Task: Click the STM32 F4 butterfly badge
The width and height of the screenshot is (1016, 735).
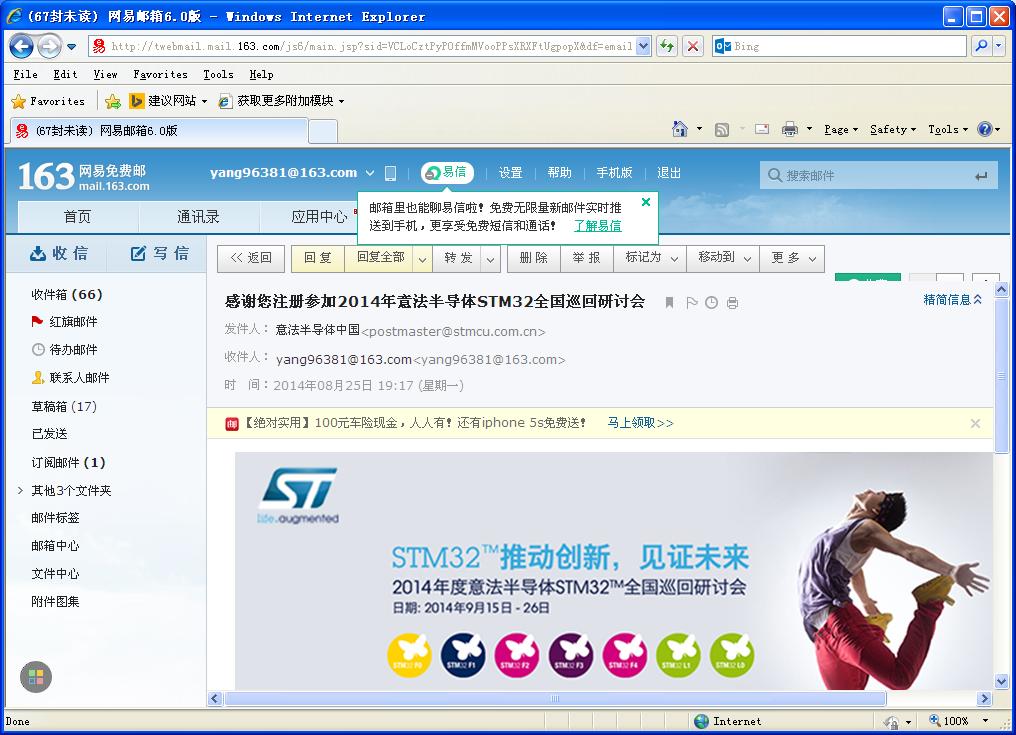Action: [x=625, y=655]
